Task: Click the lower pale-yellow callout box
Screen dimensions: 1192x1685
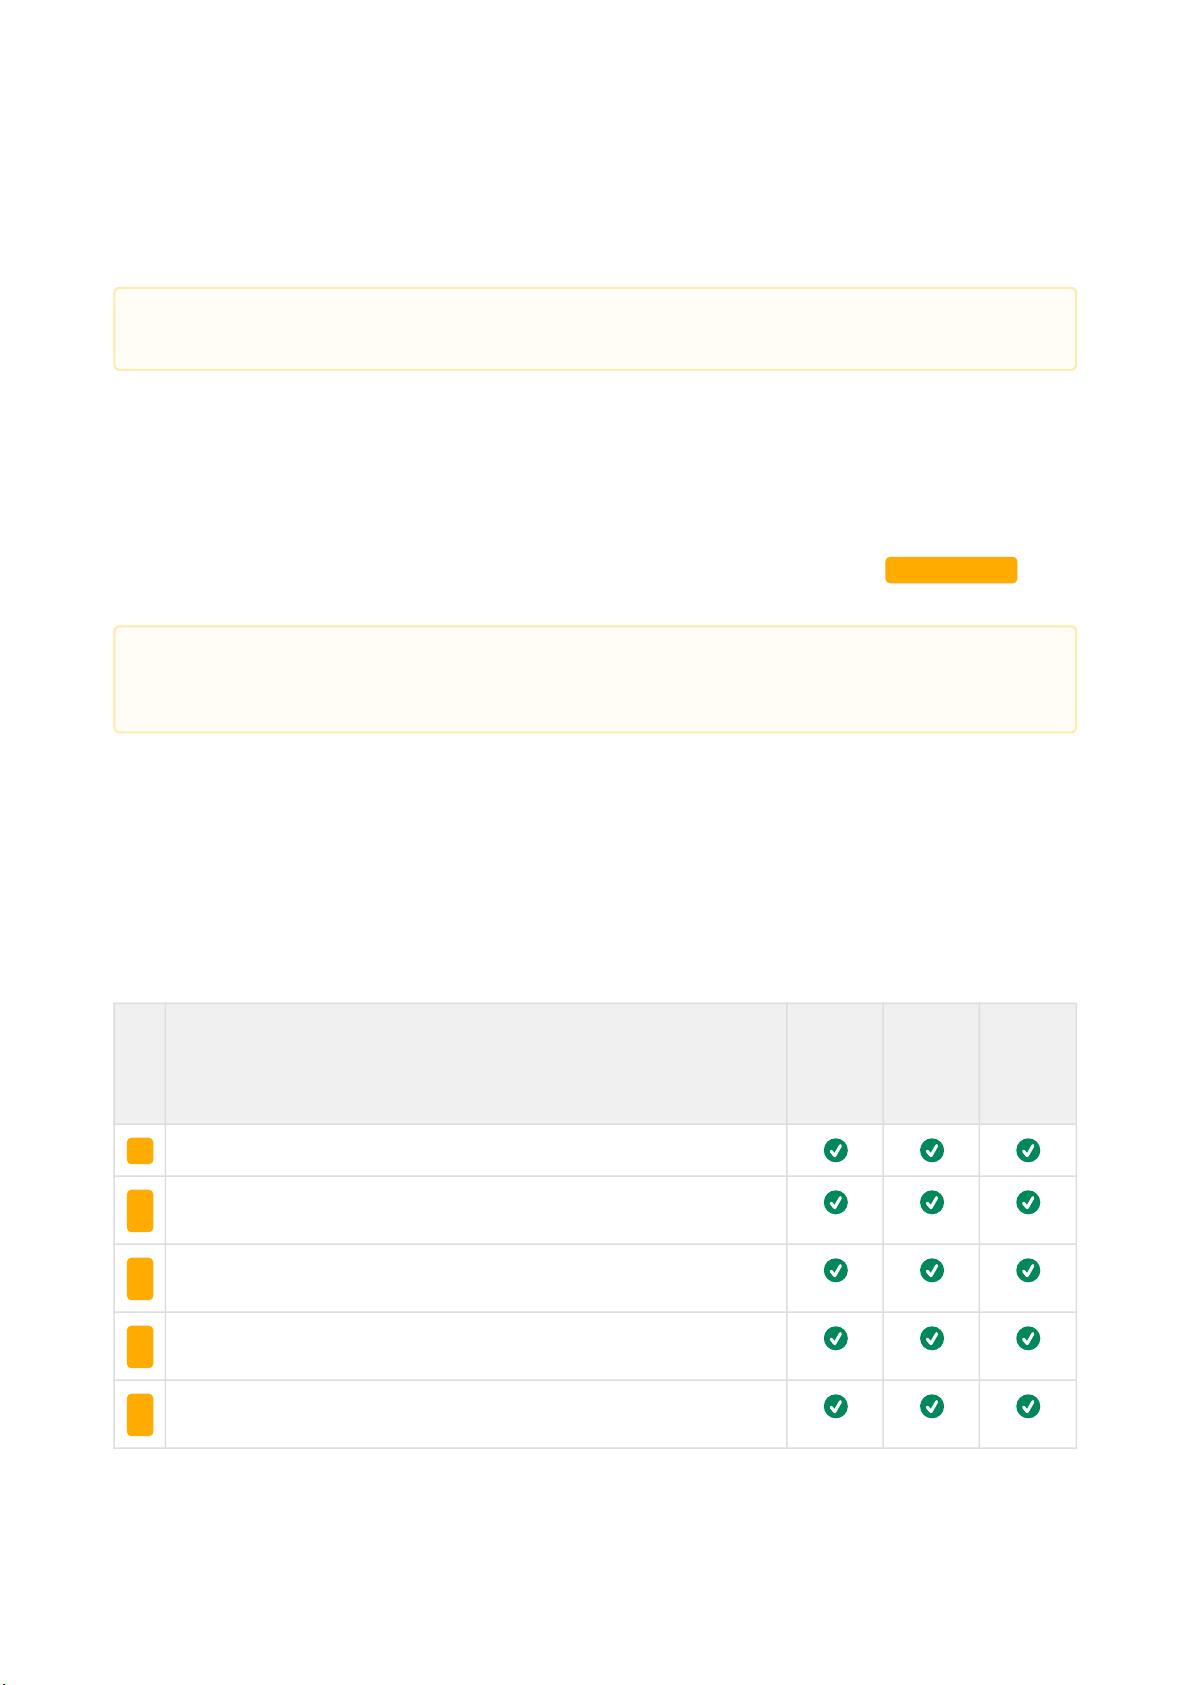Action: point(595,679)
